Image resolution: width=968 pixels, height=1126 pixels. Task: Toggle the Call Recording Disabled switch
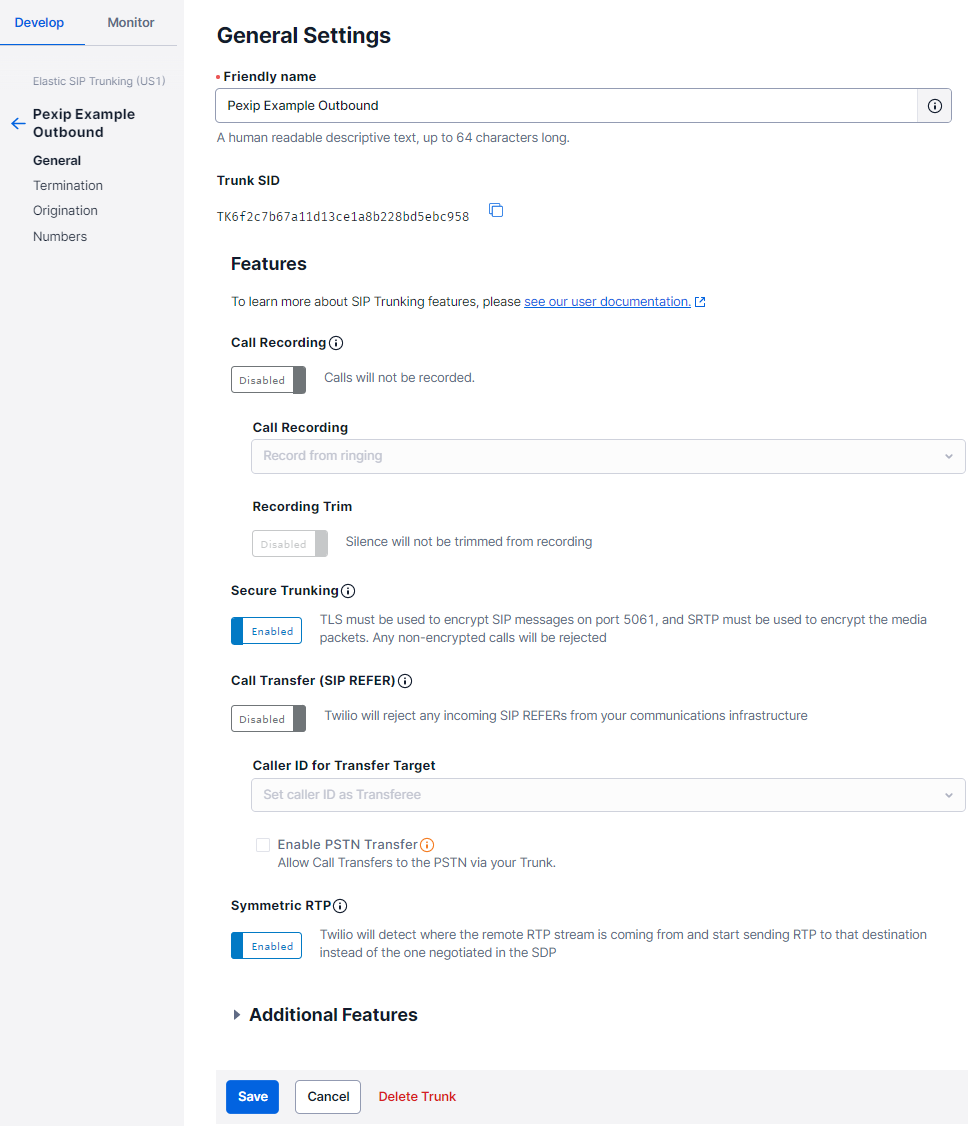coord(268,380)
